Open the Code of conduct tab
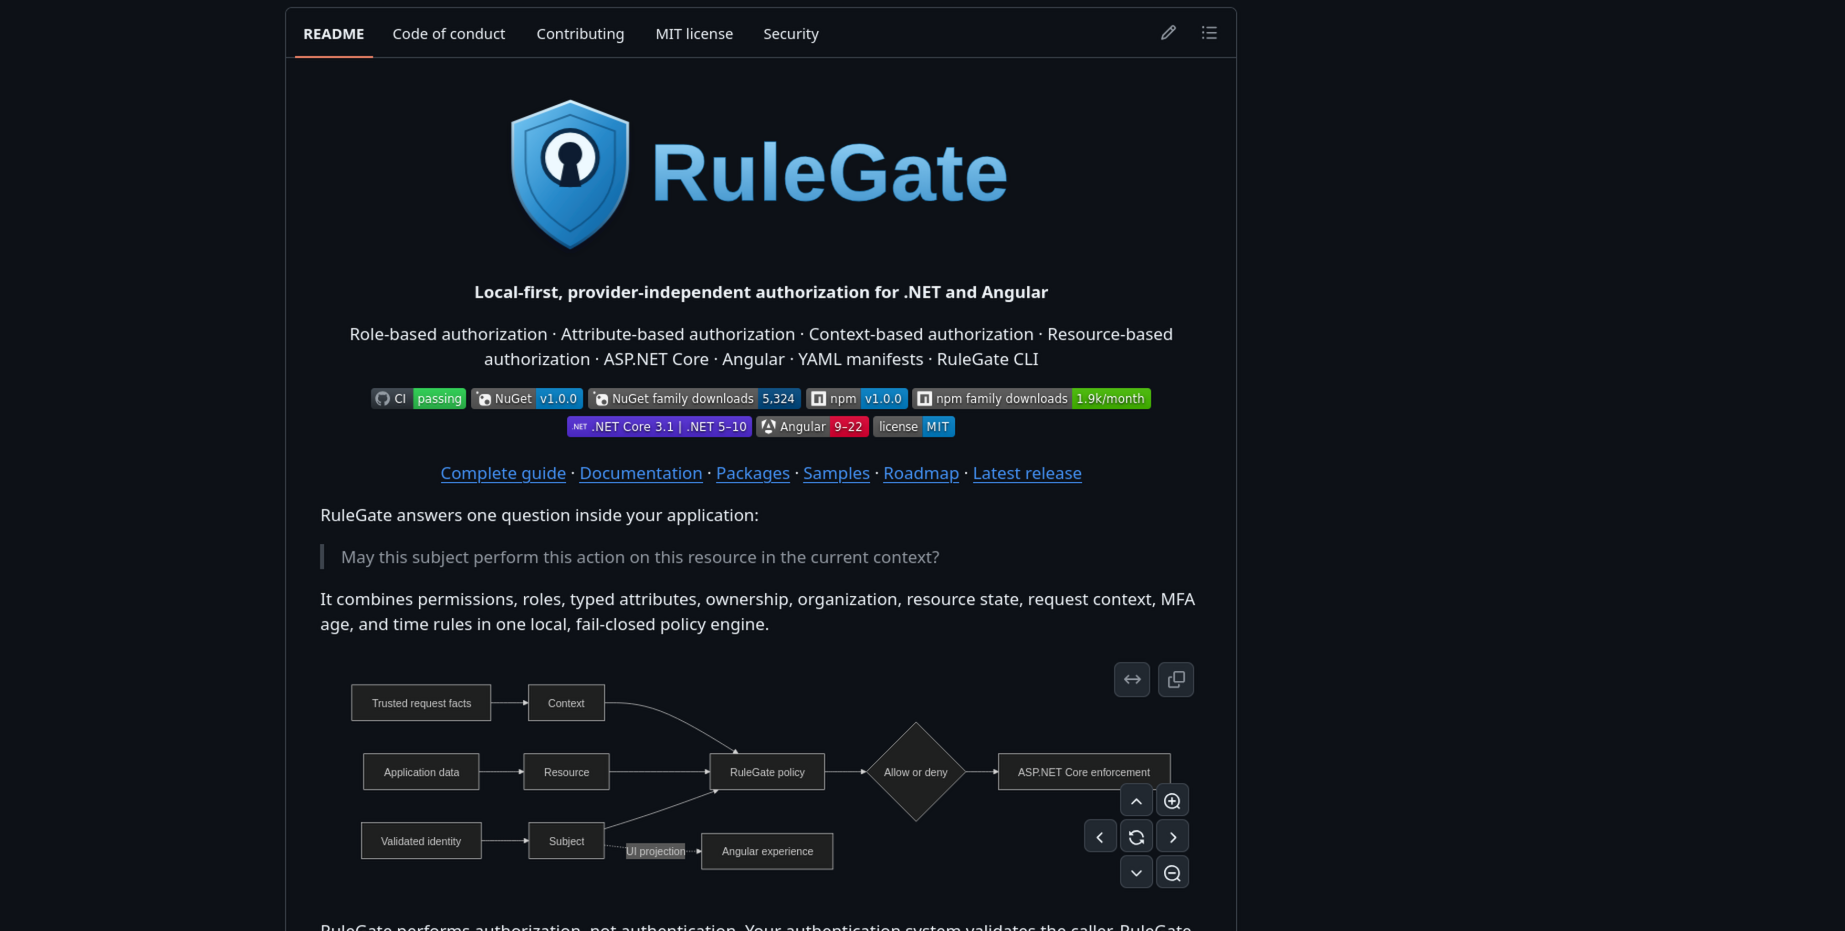This screenshot has height=931, width=1845. 449,34
